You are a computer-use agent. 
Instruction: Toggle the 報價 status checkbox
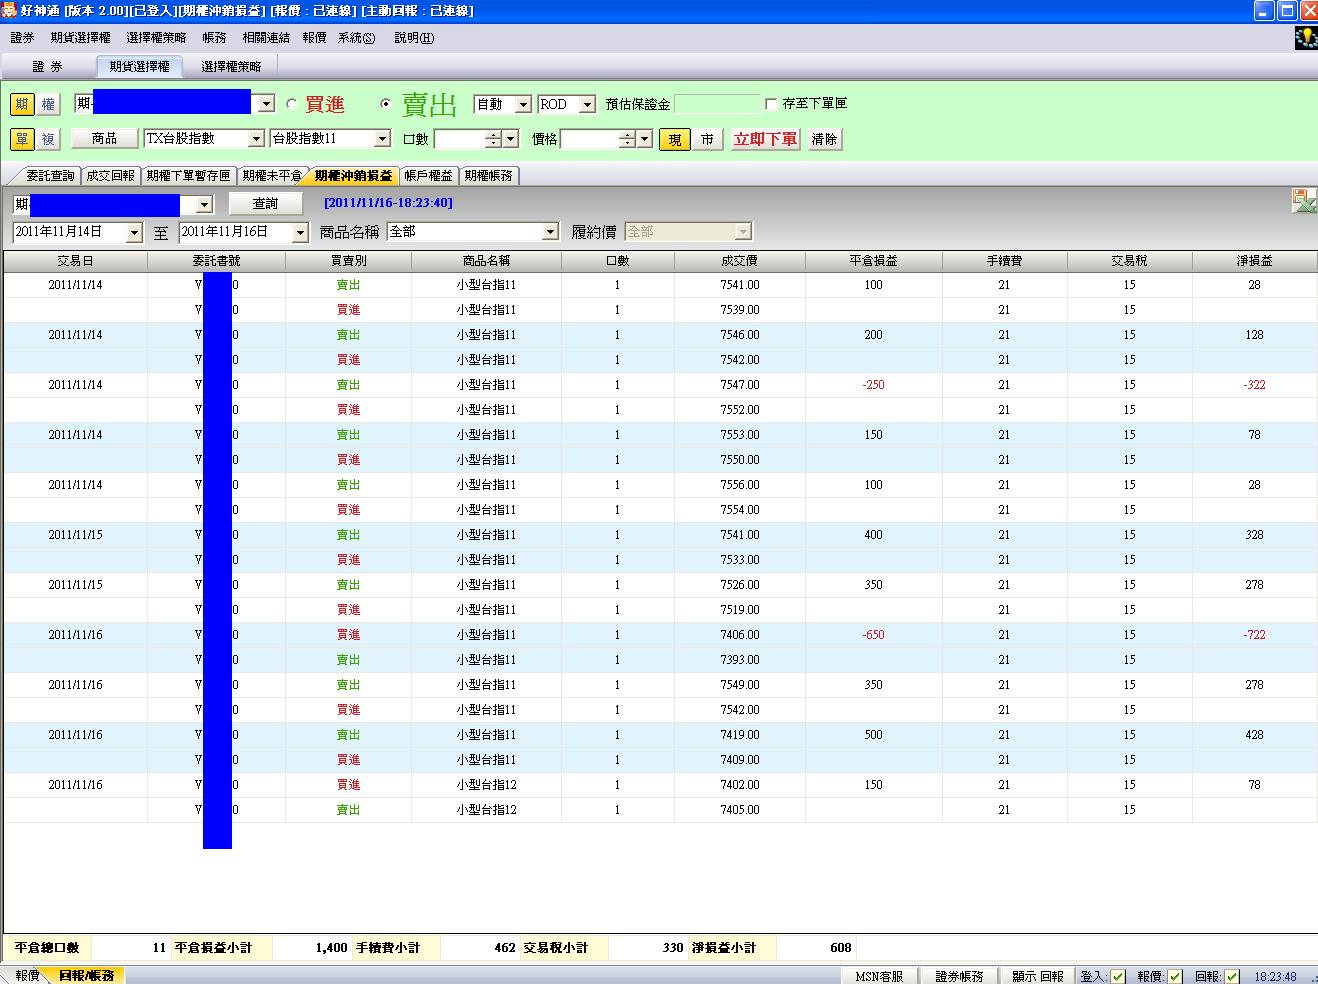click(x=1175, y=976)
